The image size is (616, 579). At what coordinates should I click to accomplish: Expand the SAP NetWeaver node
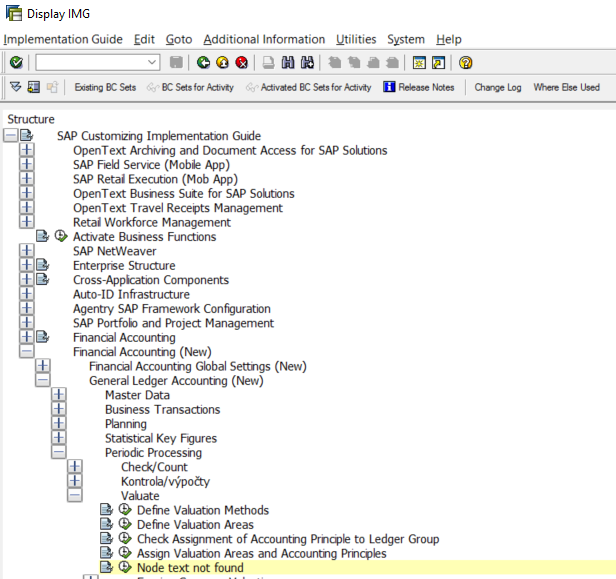(x=27, y=251)
